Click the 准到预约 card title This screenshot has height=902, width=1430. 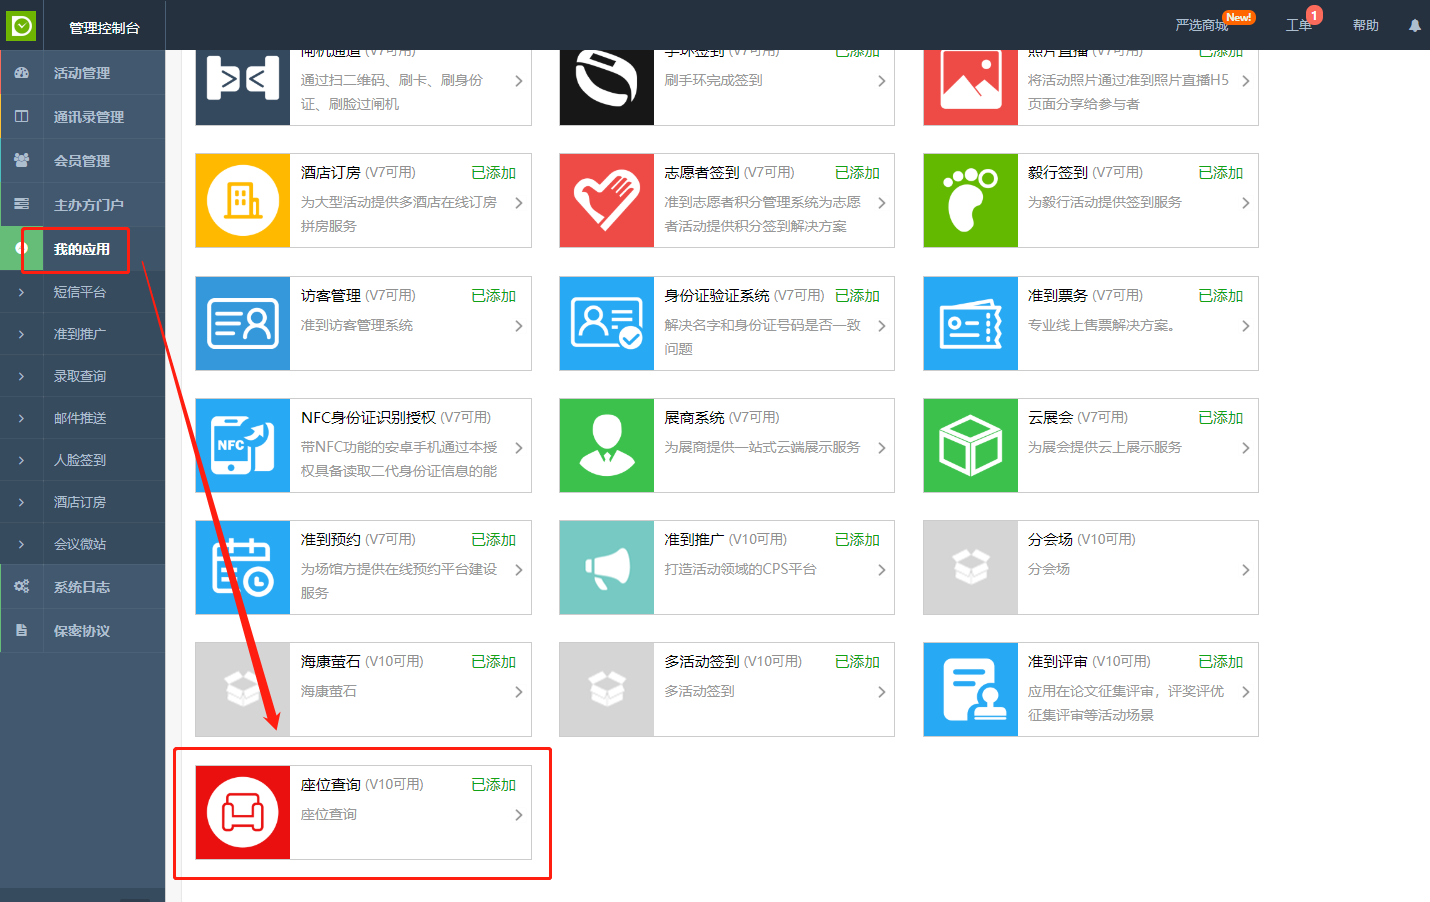[331, 540]
